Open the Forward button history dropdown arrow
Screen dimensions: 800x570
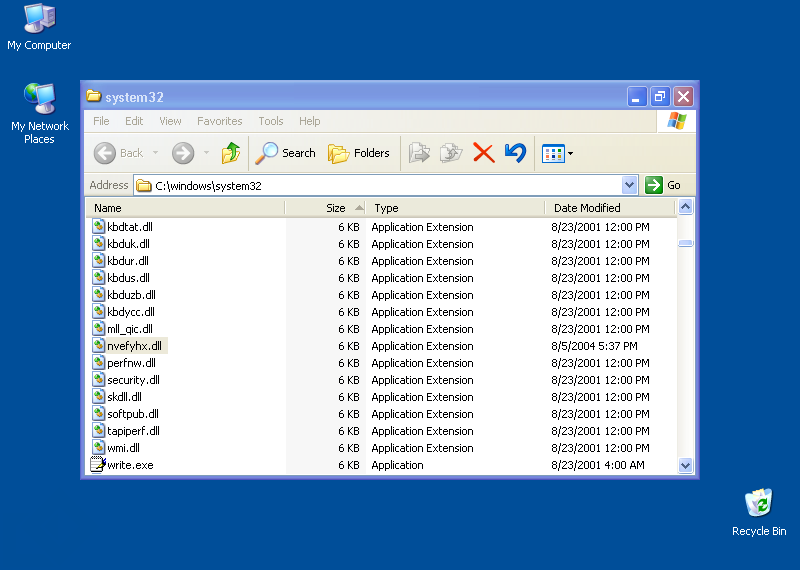[206, 153]
